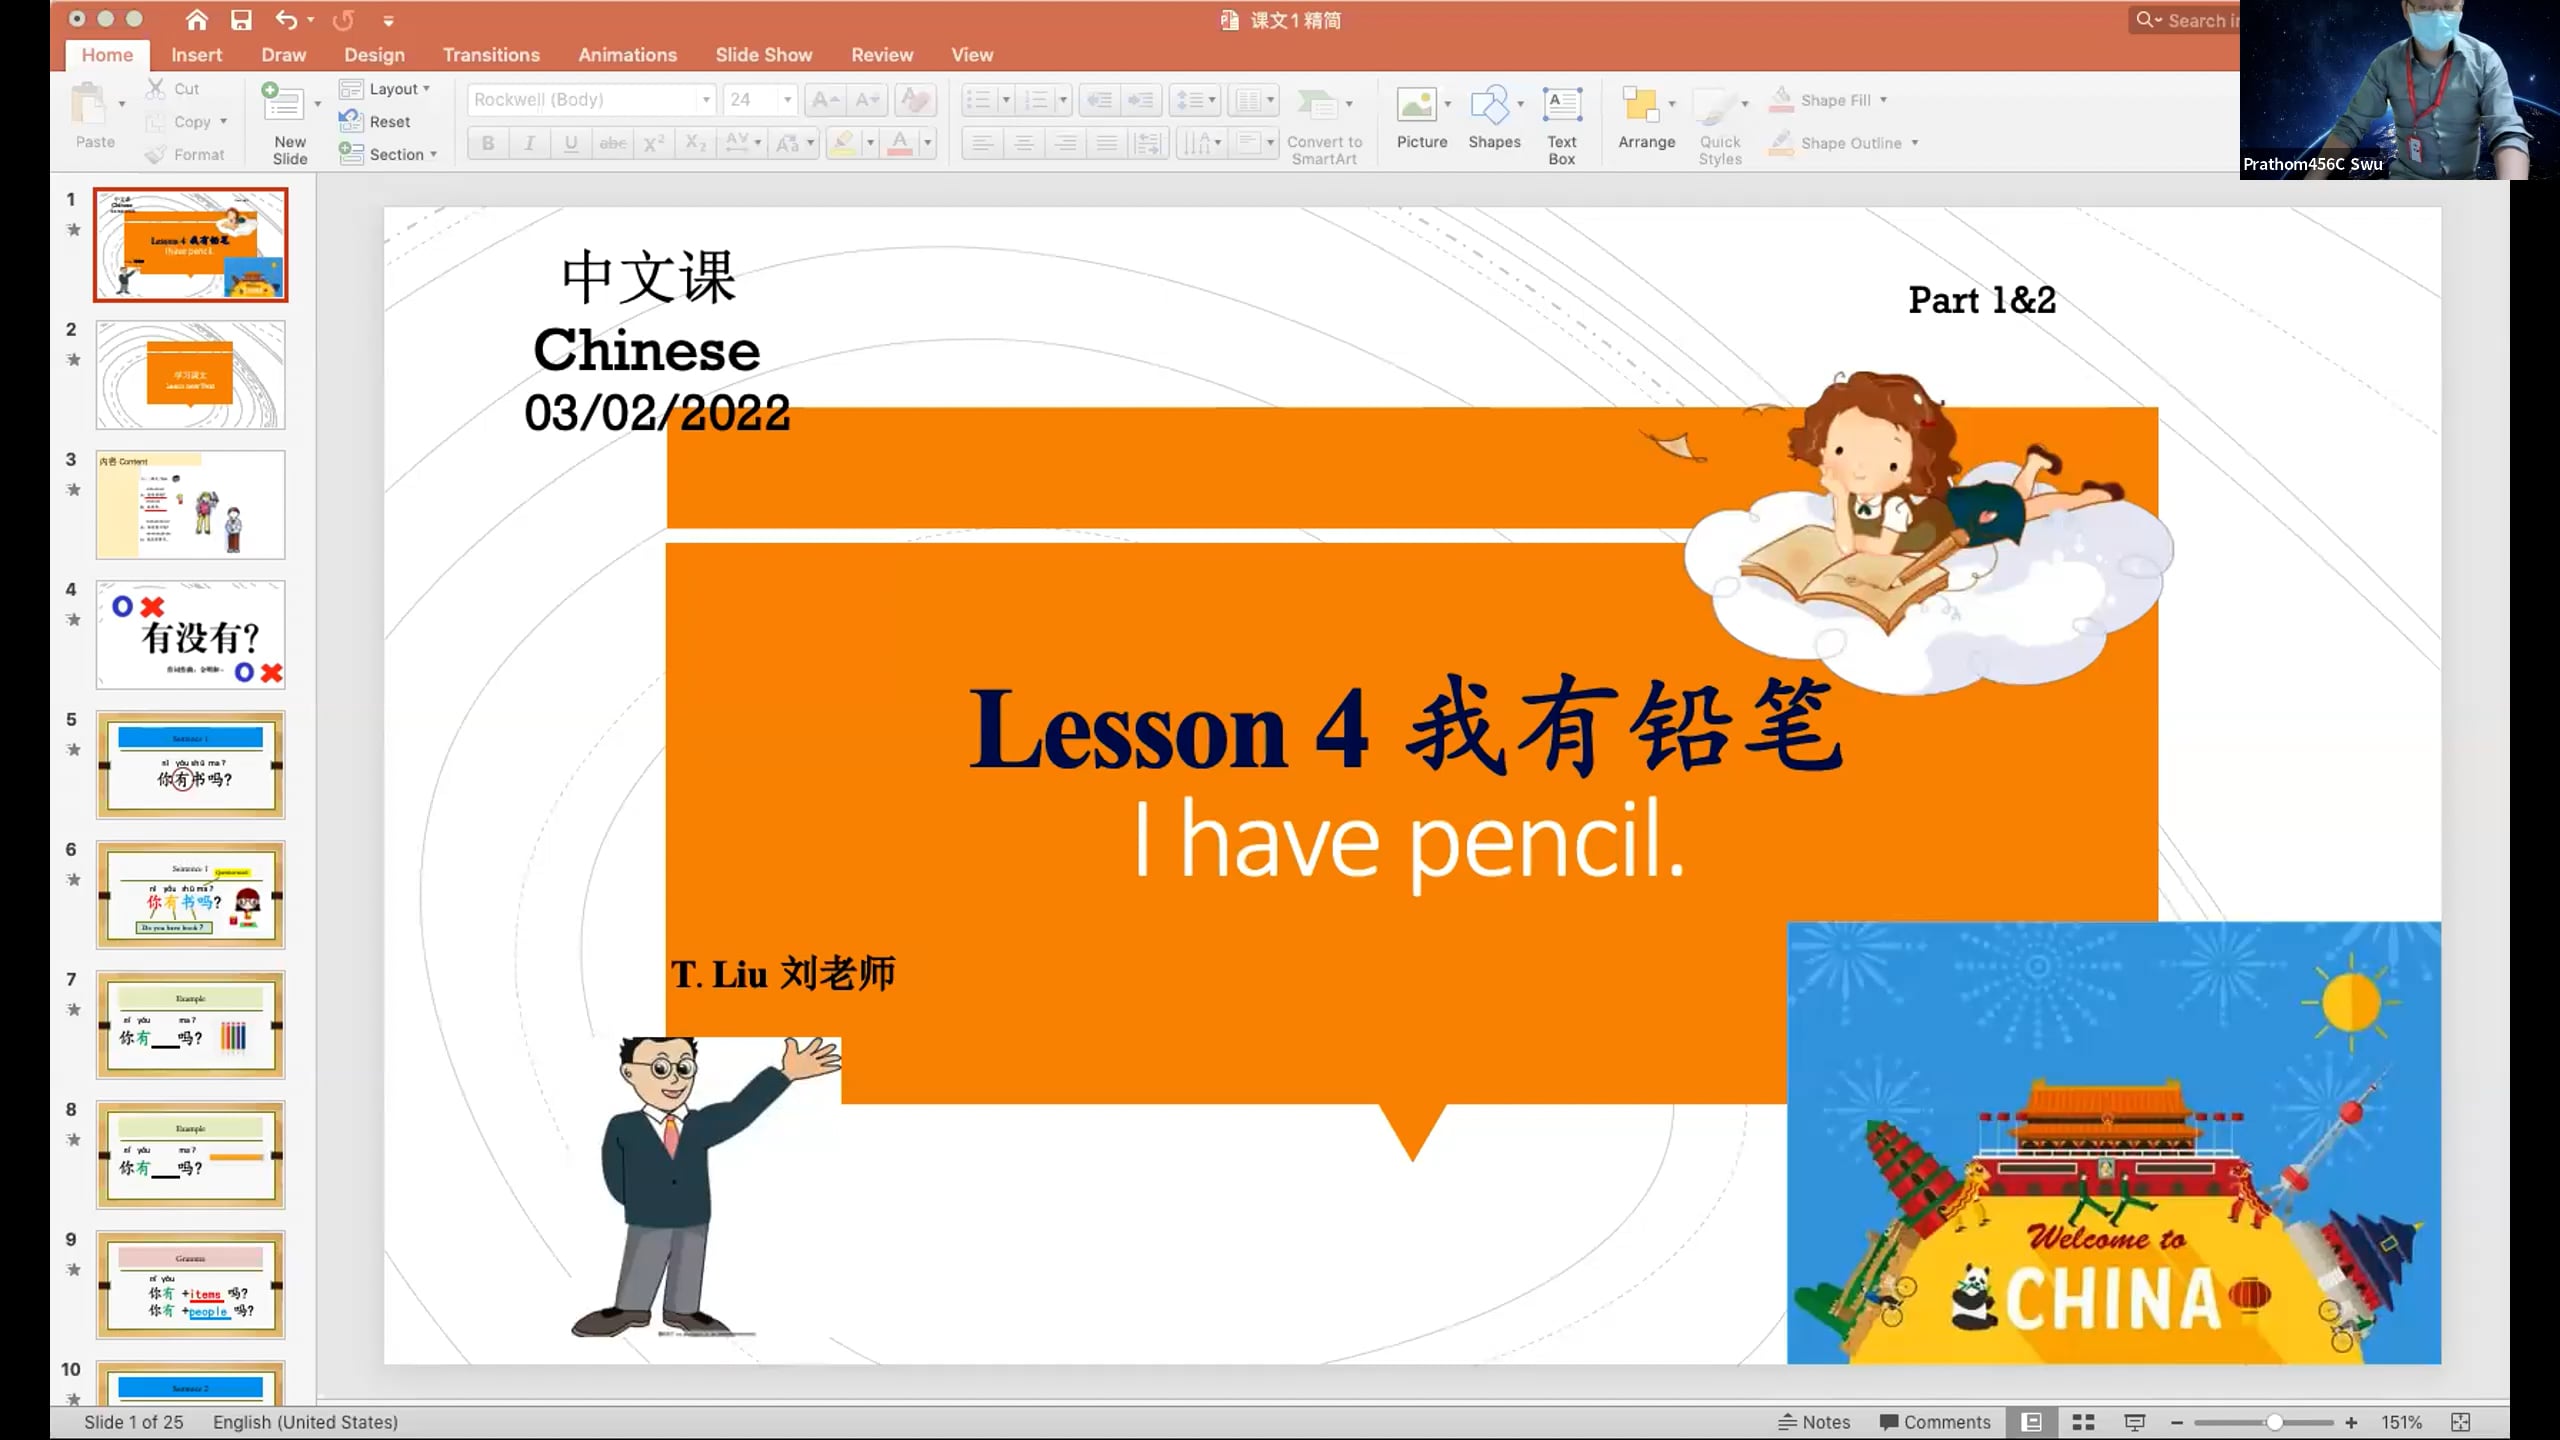Open the Comments pane
Viewport: 2560px width, 1440px height.
(1934, 1422)
